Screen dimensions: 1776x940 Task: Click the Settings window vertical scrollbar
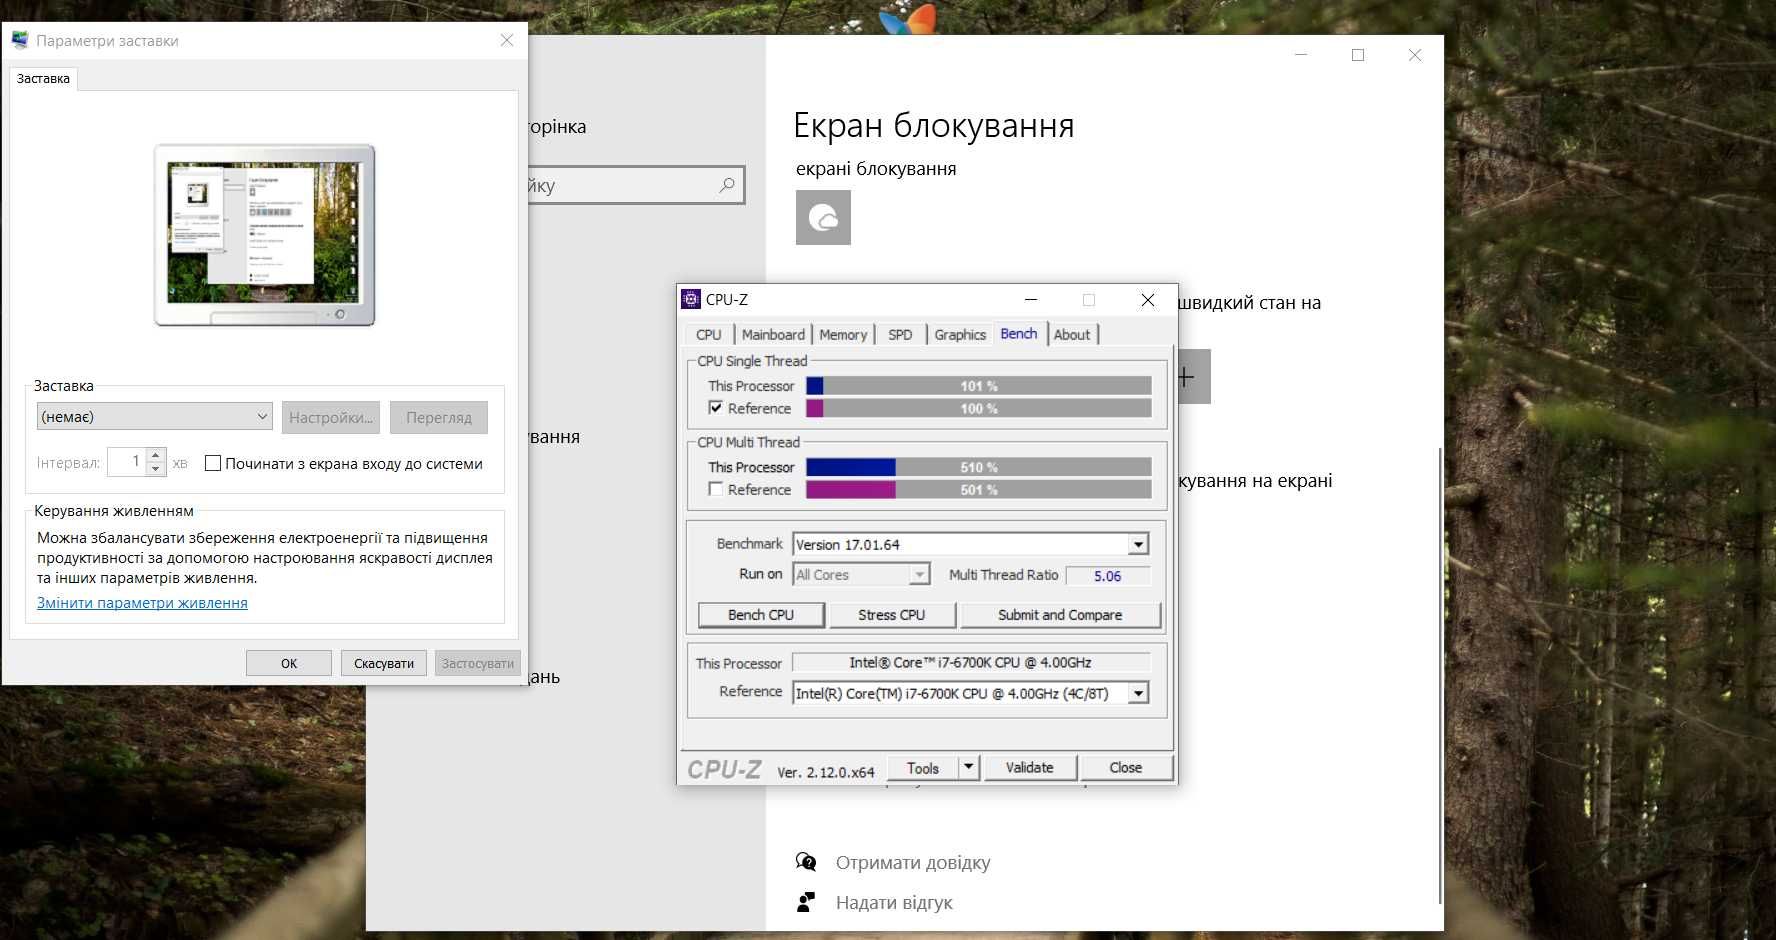[x=1440, y=676]
